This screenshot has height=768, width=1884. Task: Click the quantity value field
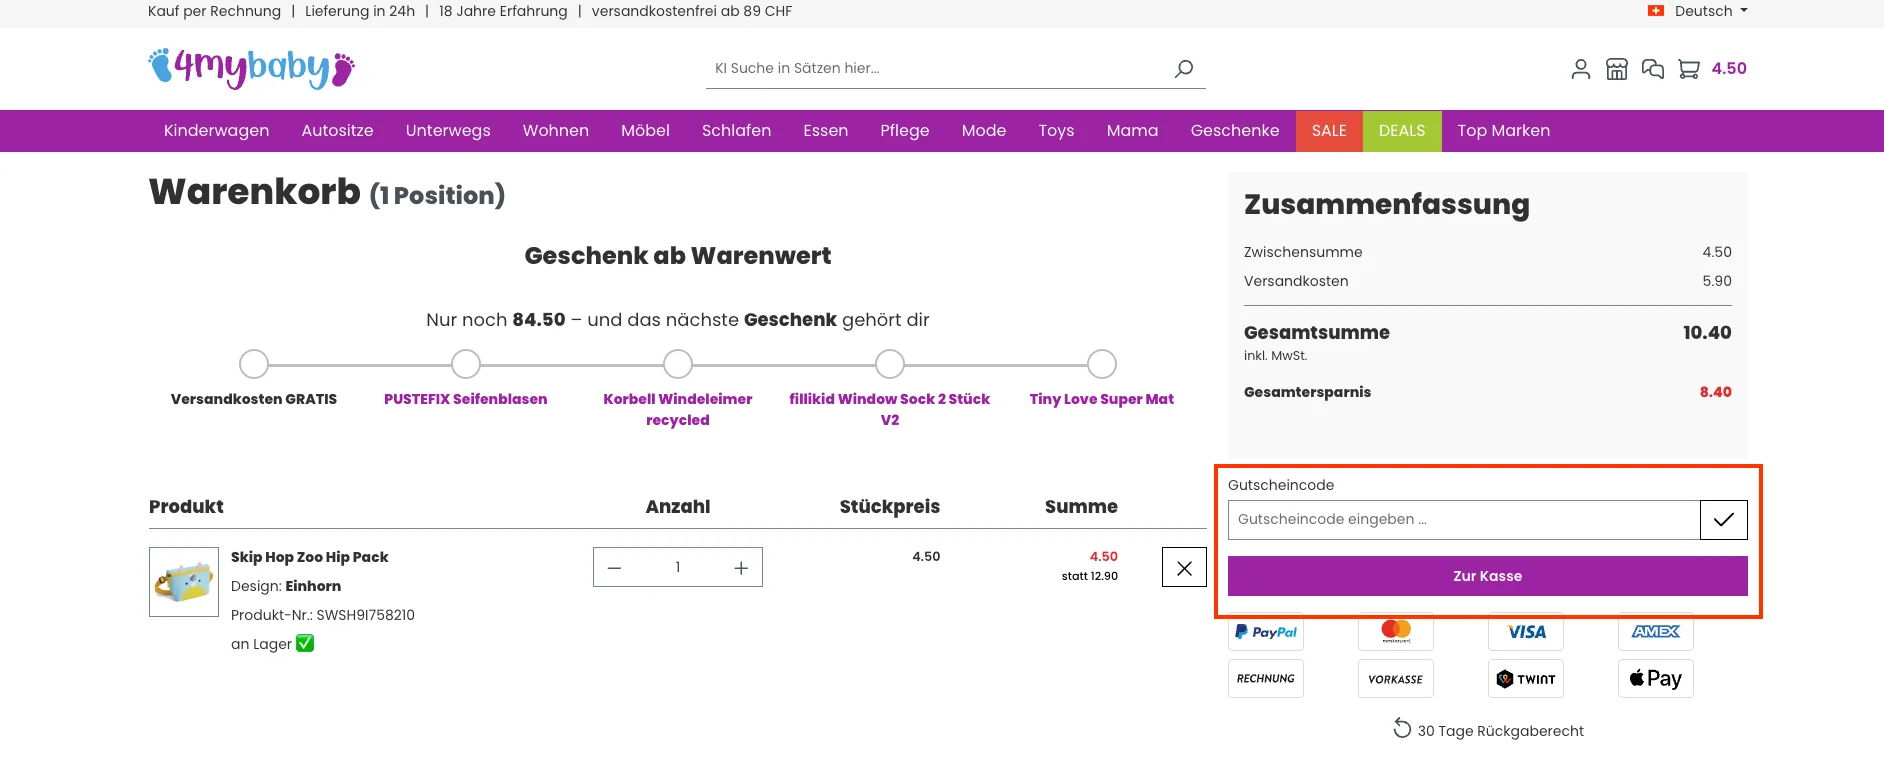click(x=678, y=568)
